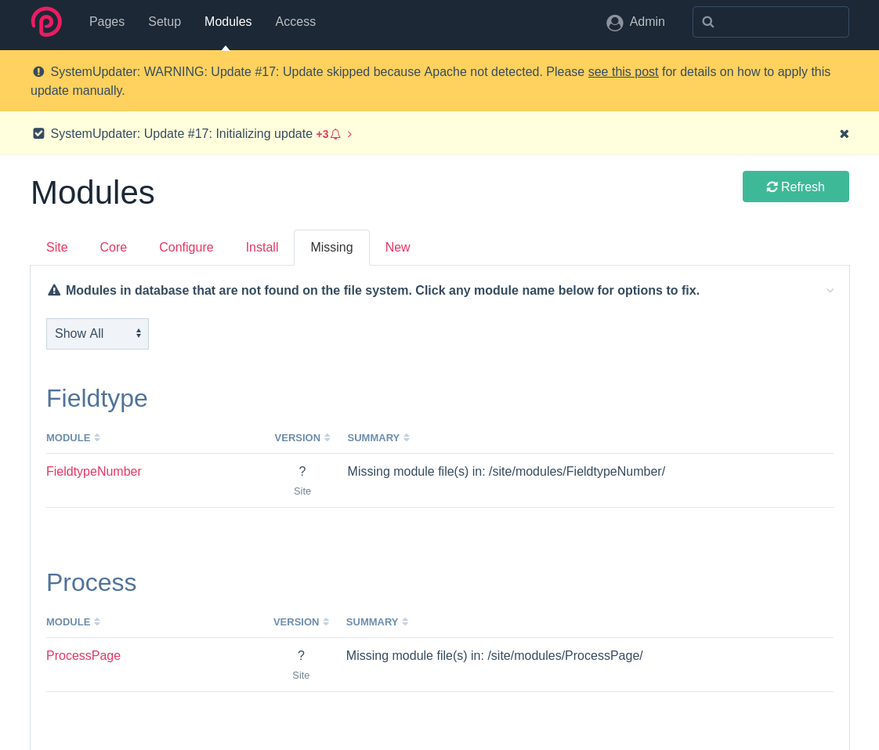Open the Setup menu
Screen dimensions: 879x750
pyautogui.click(x=164, y=22)
